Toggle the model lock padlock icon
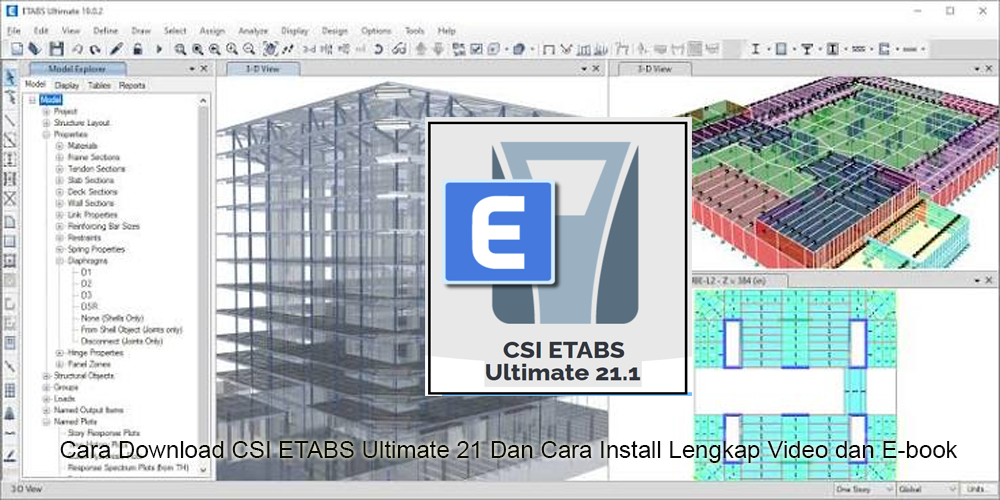Screen dimensions: 1000x500 pyautogui.click(x=137, y=49)
